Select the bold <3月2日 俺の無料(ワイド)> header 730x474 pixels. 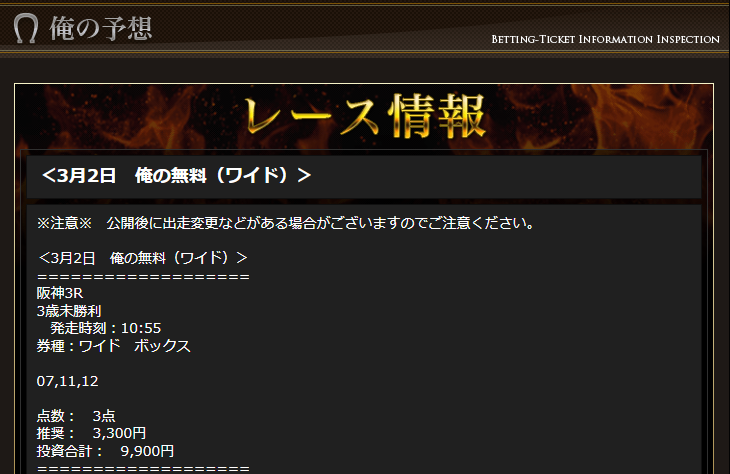(176, 176)
